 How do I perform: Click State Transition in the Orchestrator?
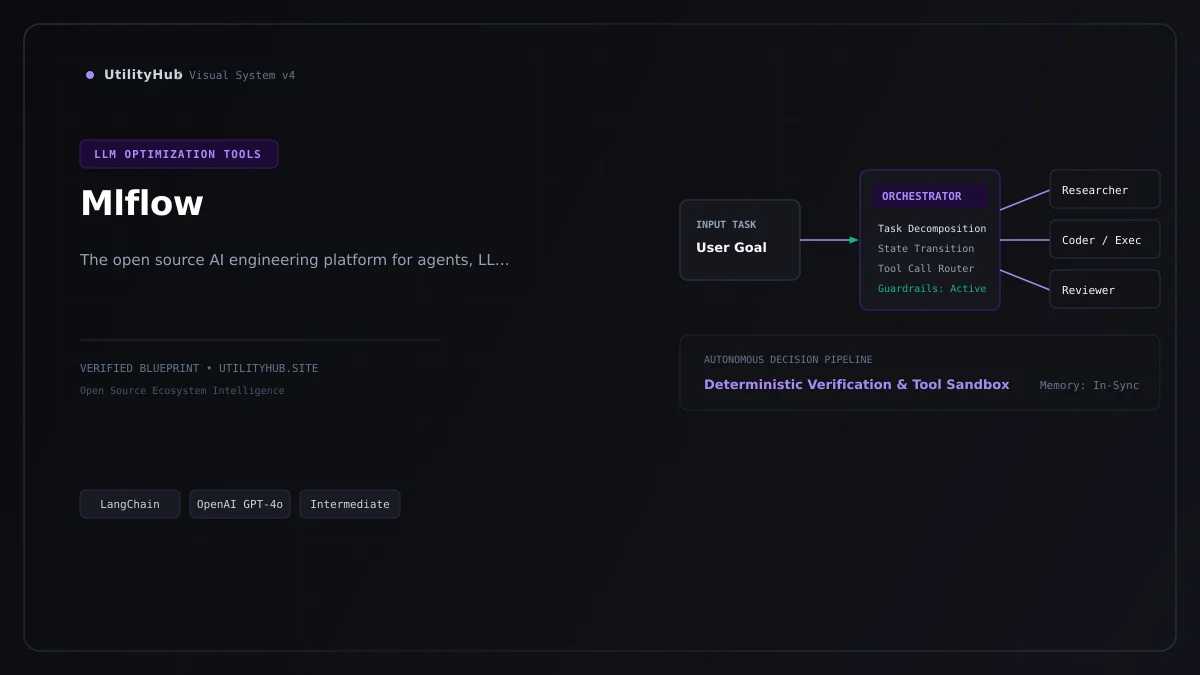926,249
